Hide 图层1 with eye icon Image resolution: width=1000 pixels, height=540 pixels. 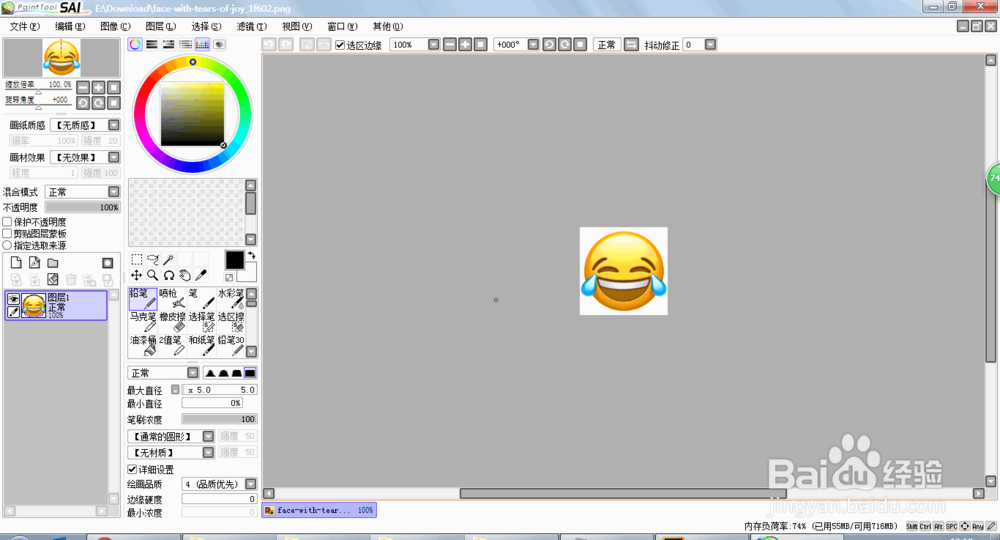[13, 299]
